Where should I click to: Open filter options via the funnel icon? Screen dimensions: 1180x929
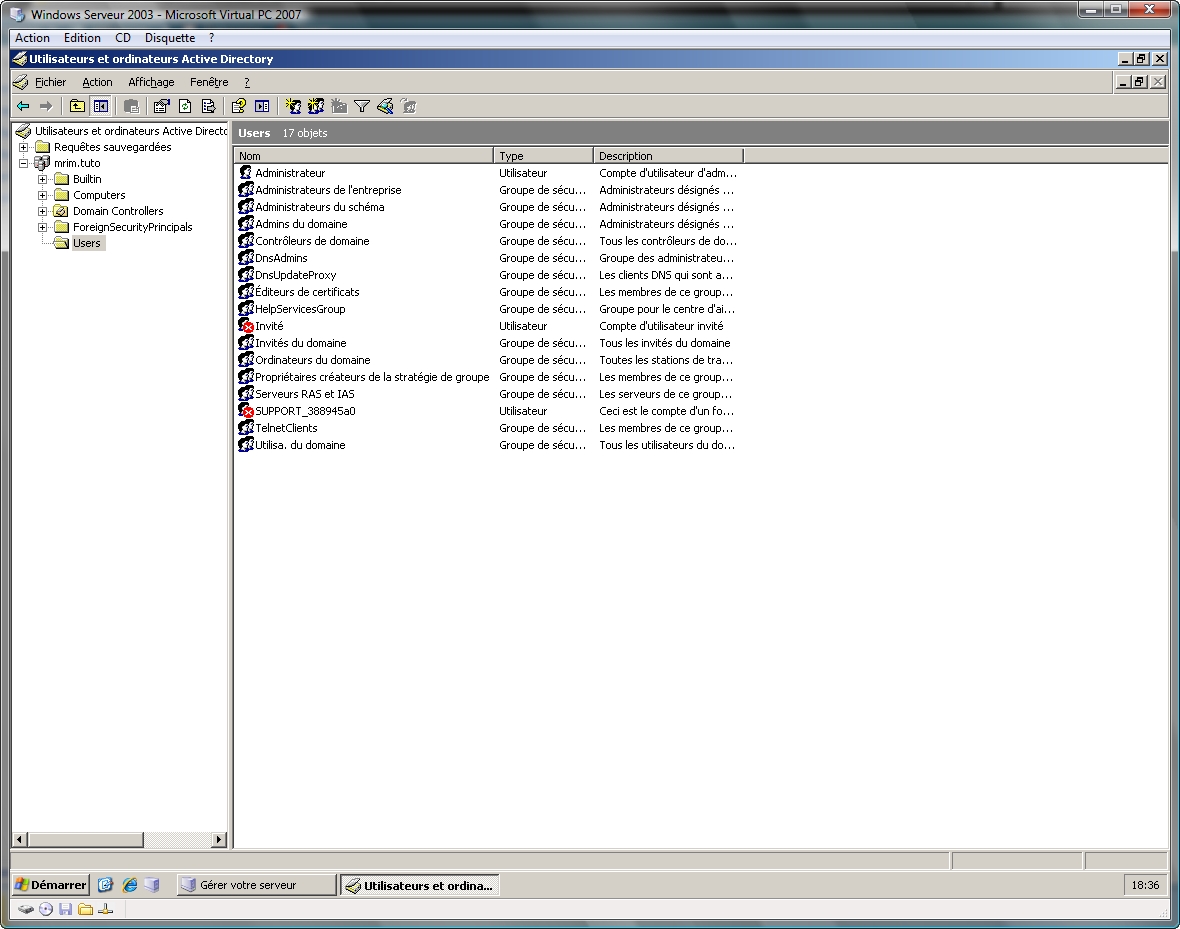pos(362,106)
